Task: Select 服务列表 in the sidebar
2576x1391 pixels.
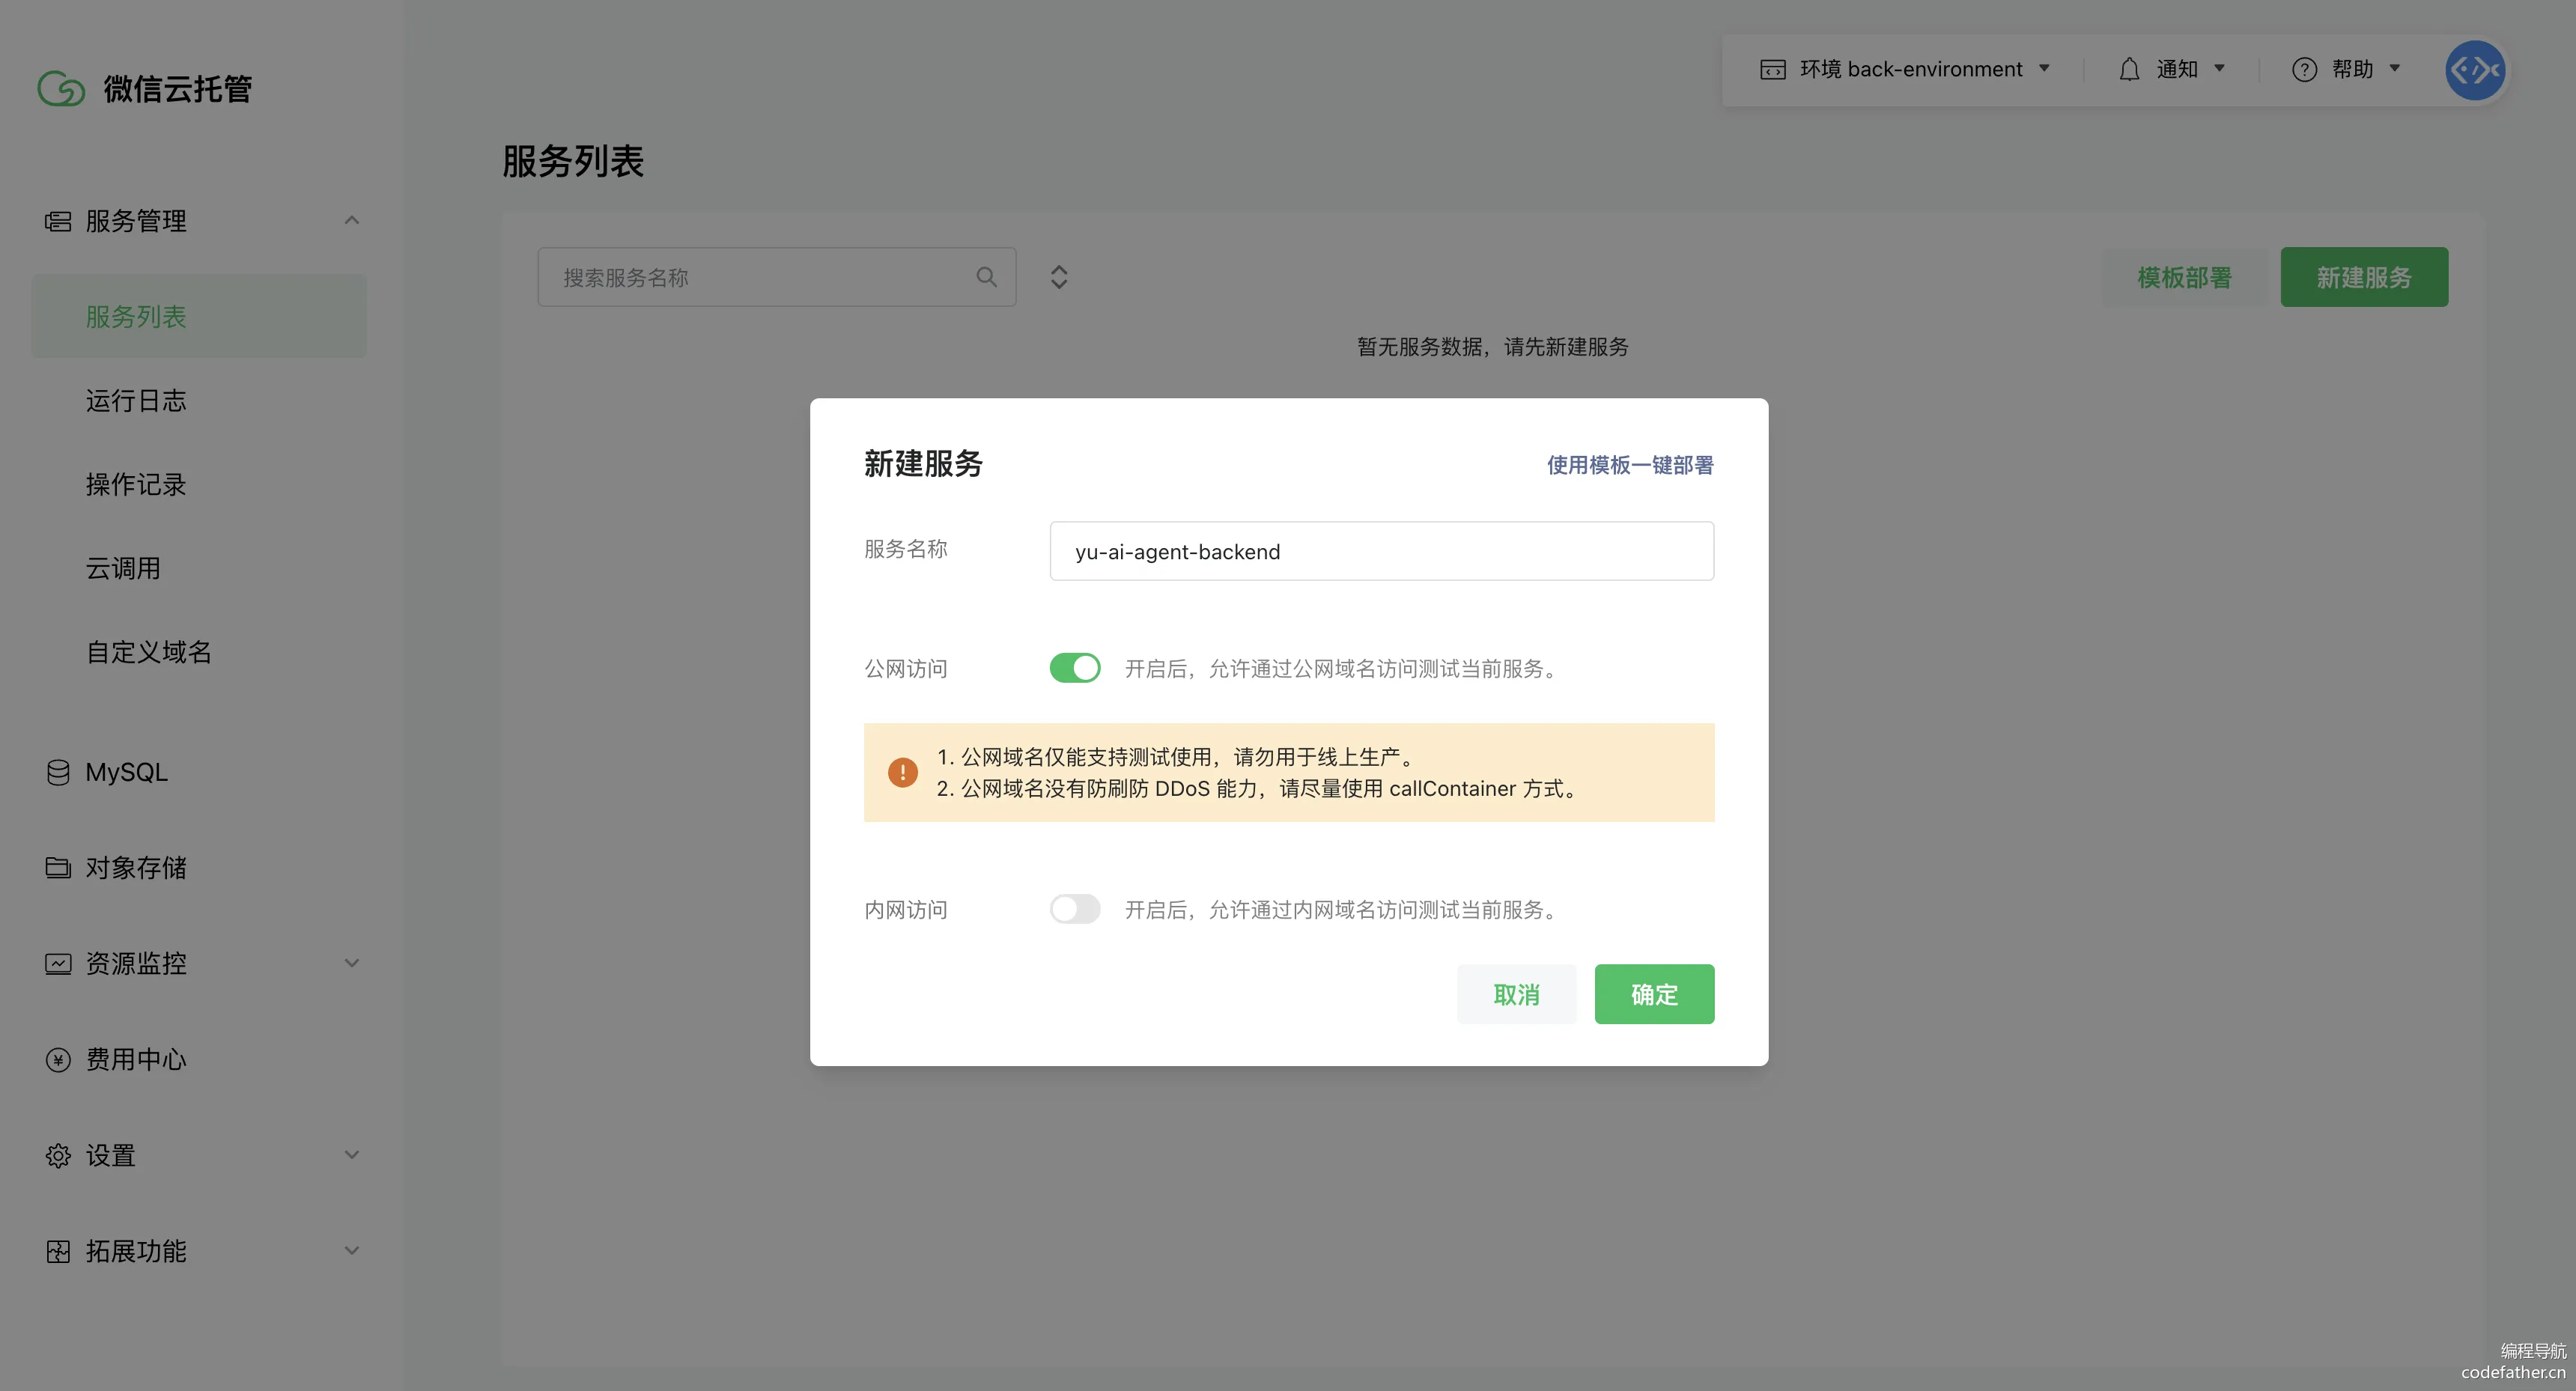Action: [199, 316]
